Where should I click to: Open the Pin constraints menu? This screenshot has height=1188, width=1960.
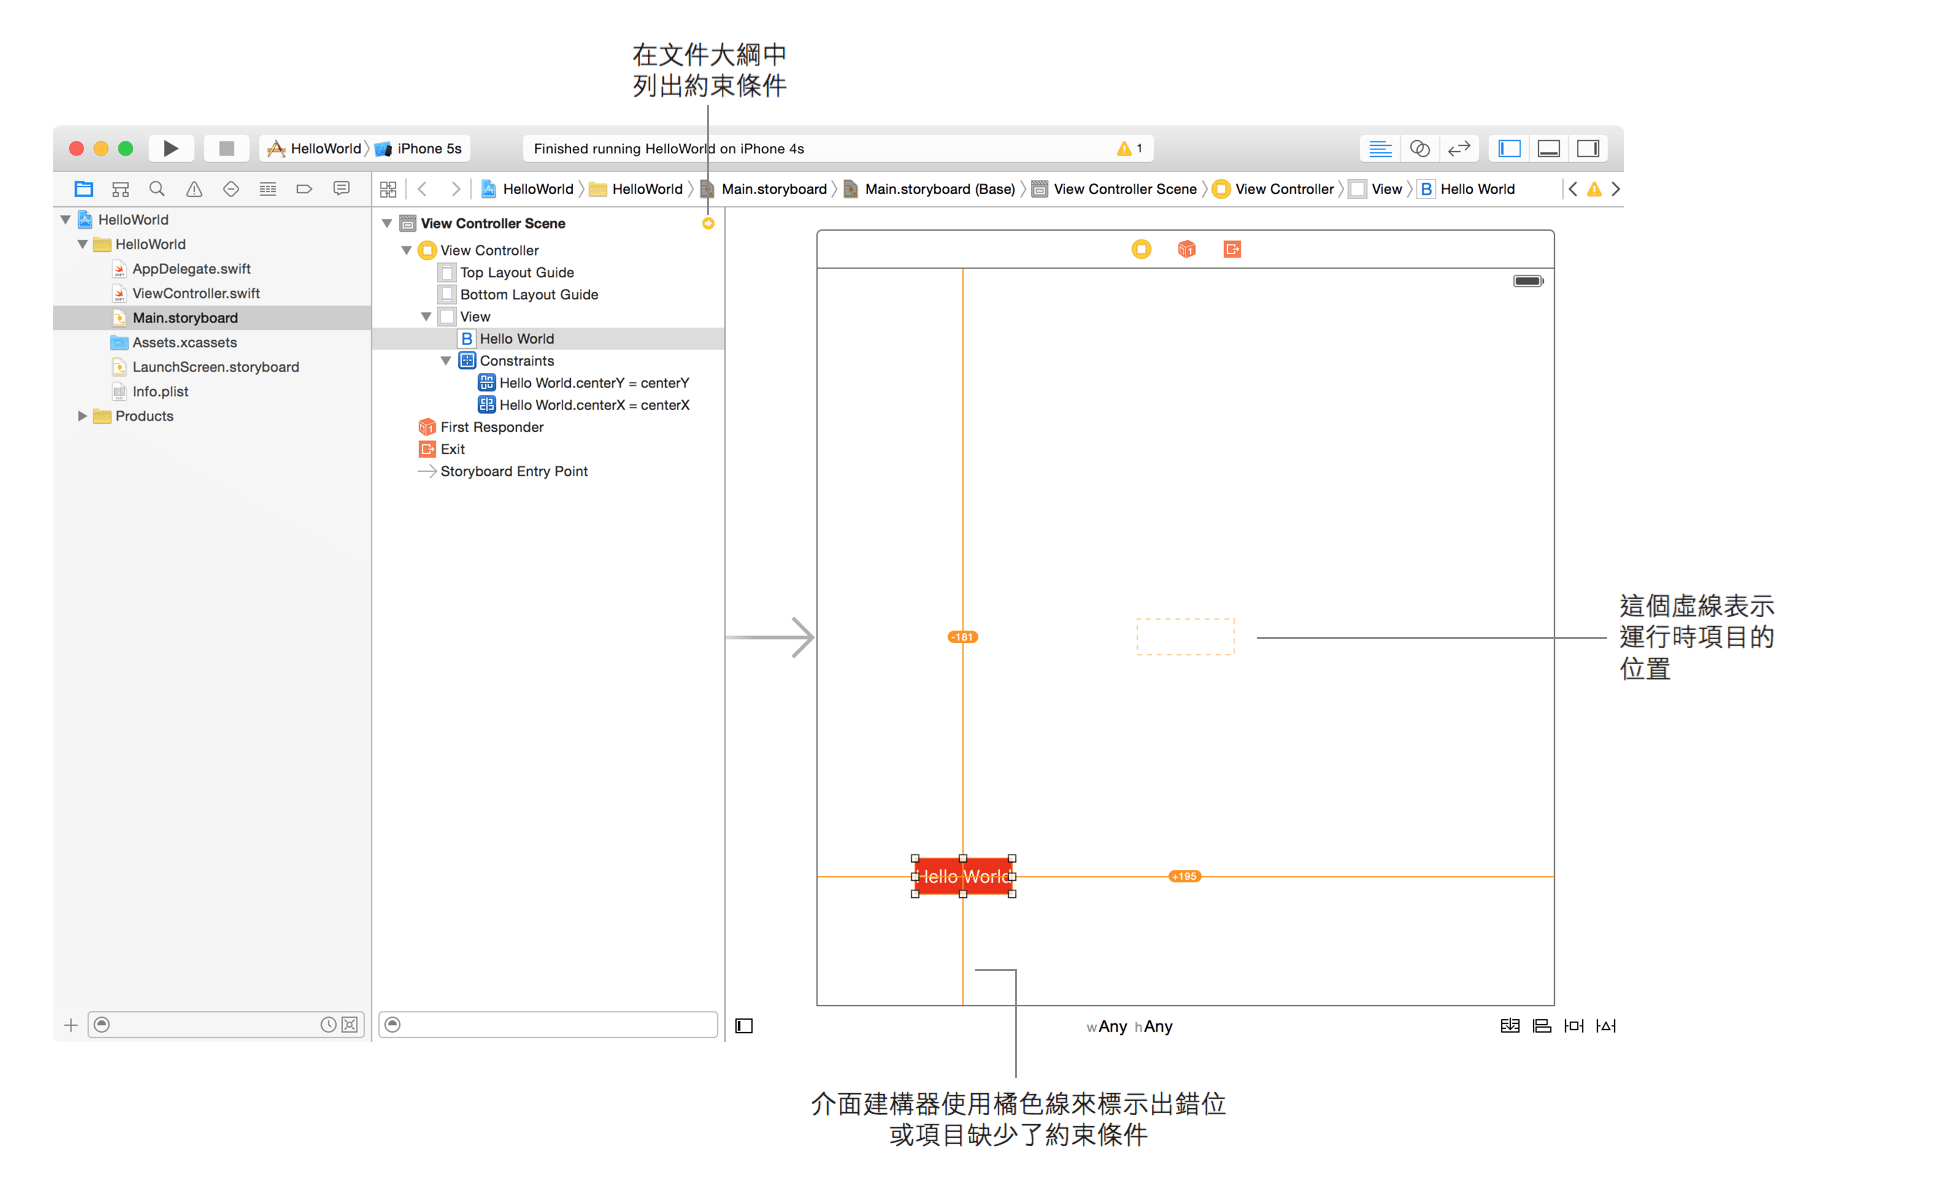[x=1574, y=1026]
